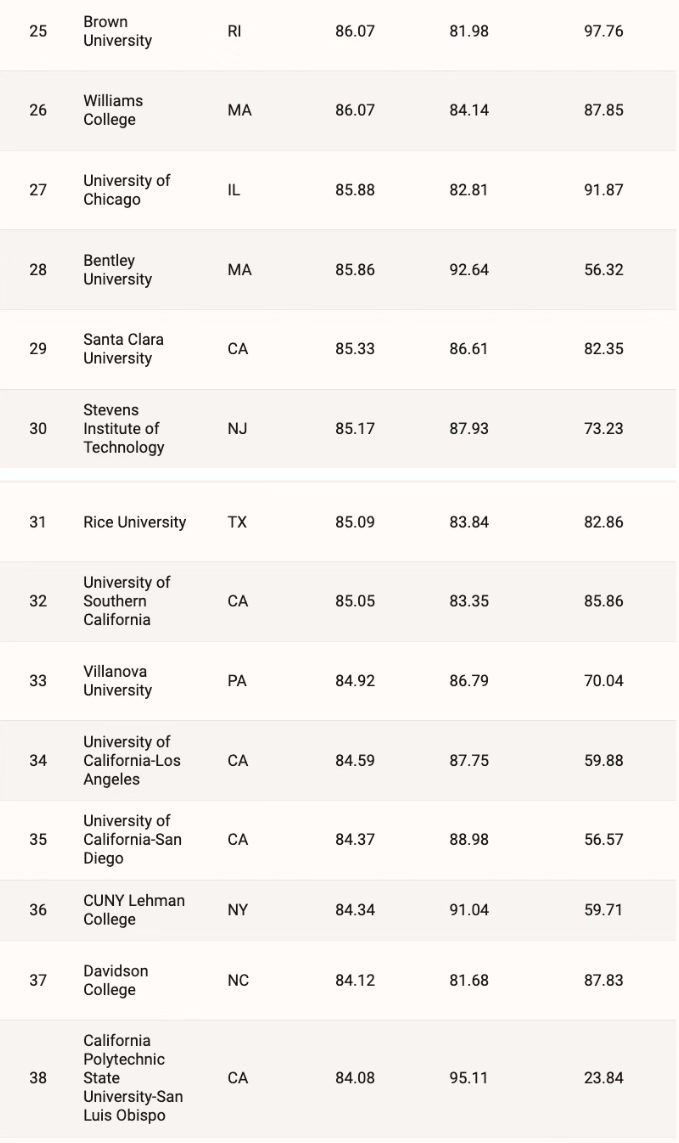Open the Bentley University name
Image resolution: width=679 pixels, height=1143 pixels.
(117, 270)
